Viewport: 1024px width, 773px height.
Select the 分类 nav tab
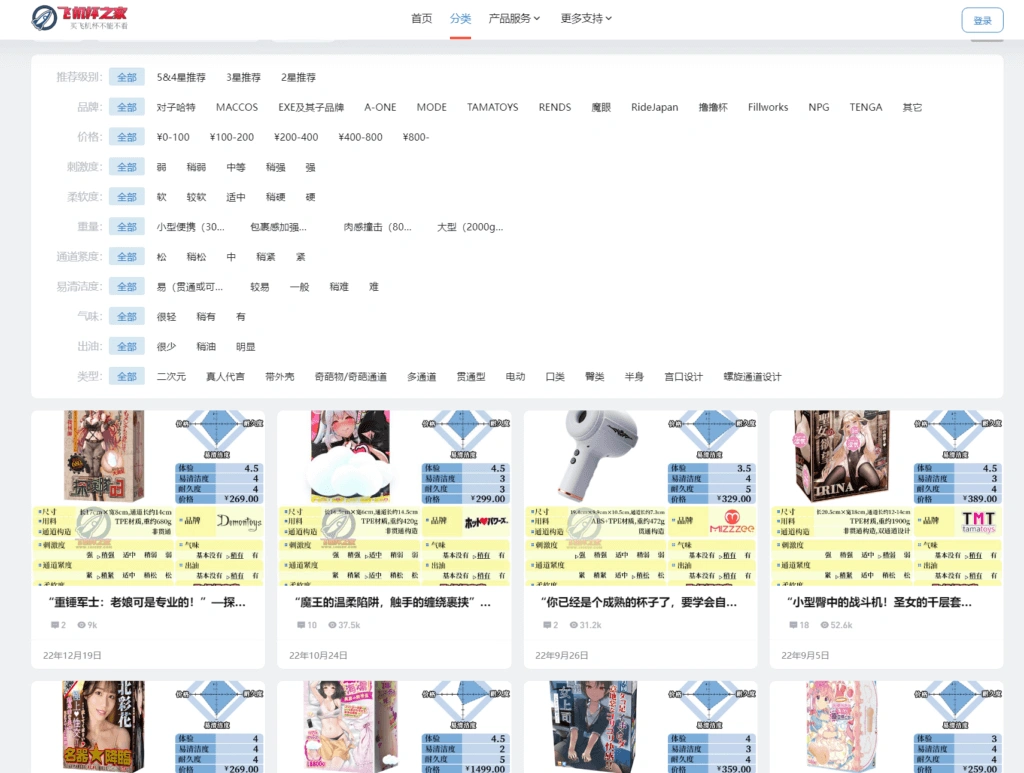point(460,18)
